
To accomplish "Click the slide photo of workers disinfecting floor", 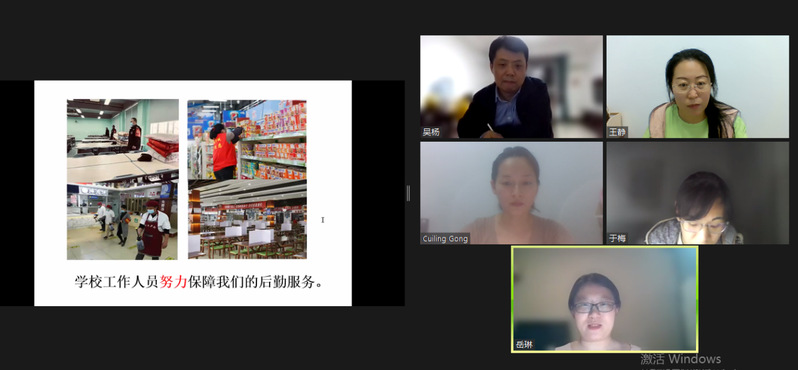I will [x=122, y=221].
